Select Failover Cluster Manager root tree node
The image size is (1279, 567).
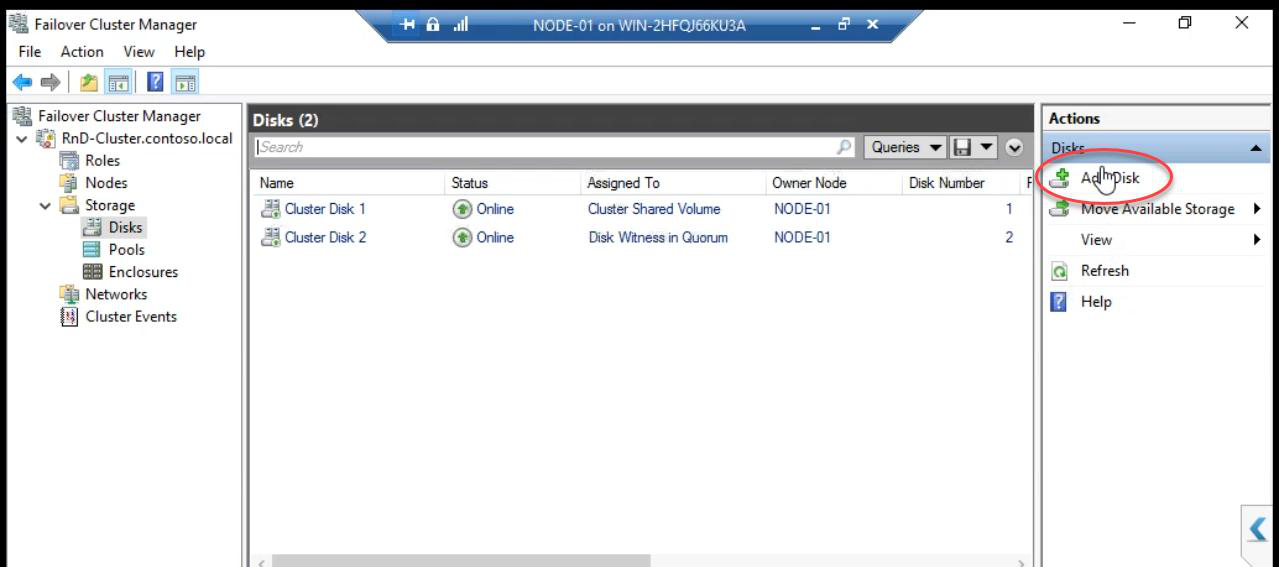click(119, 116)
